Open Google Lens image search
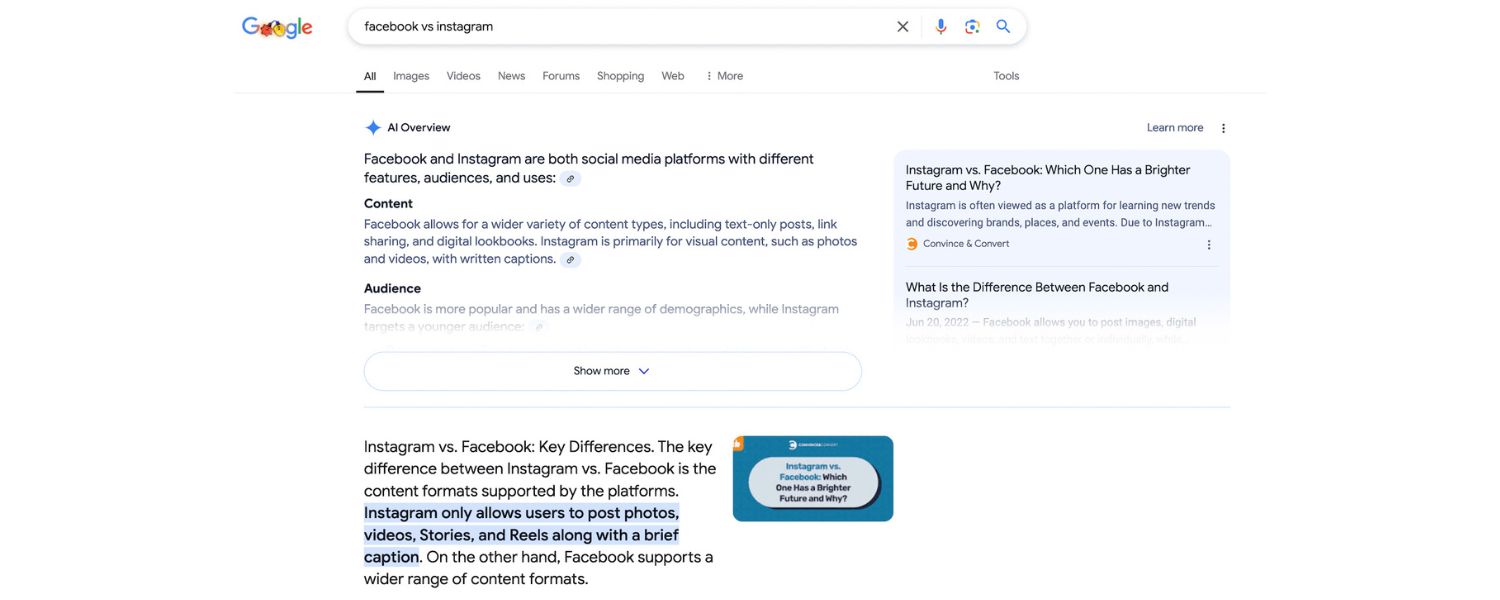 click(x=971, y=26)
